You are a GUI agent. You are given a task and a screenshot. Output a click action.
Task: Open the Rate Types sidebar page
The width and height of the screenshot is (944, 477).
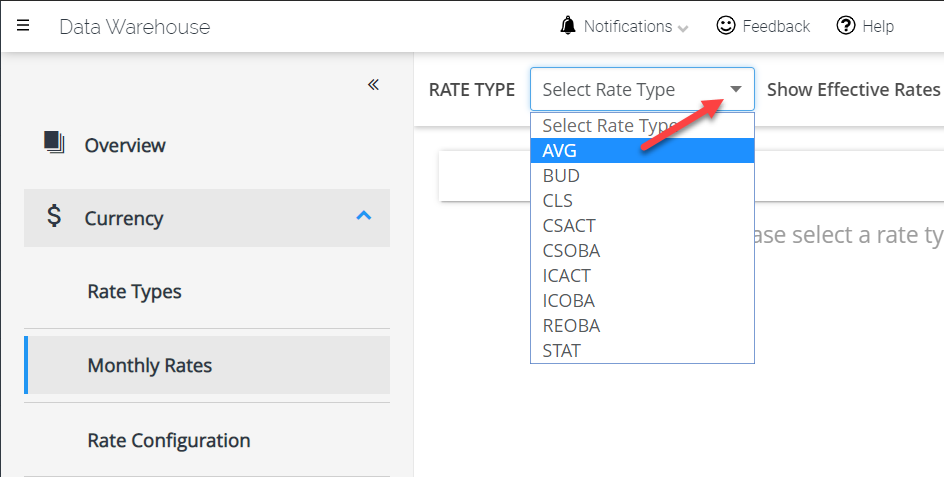coord(135,292)
